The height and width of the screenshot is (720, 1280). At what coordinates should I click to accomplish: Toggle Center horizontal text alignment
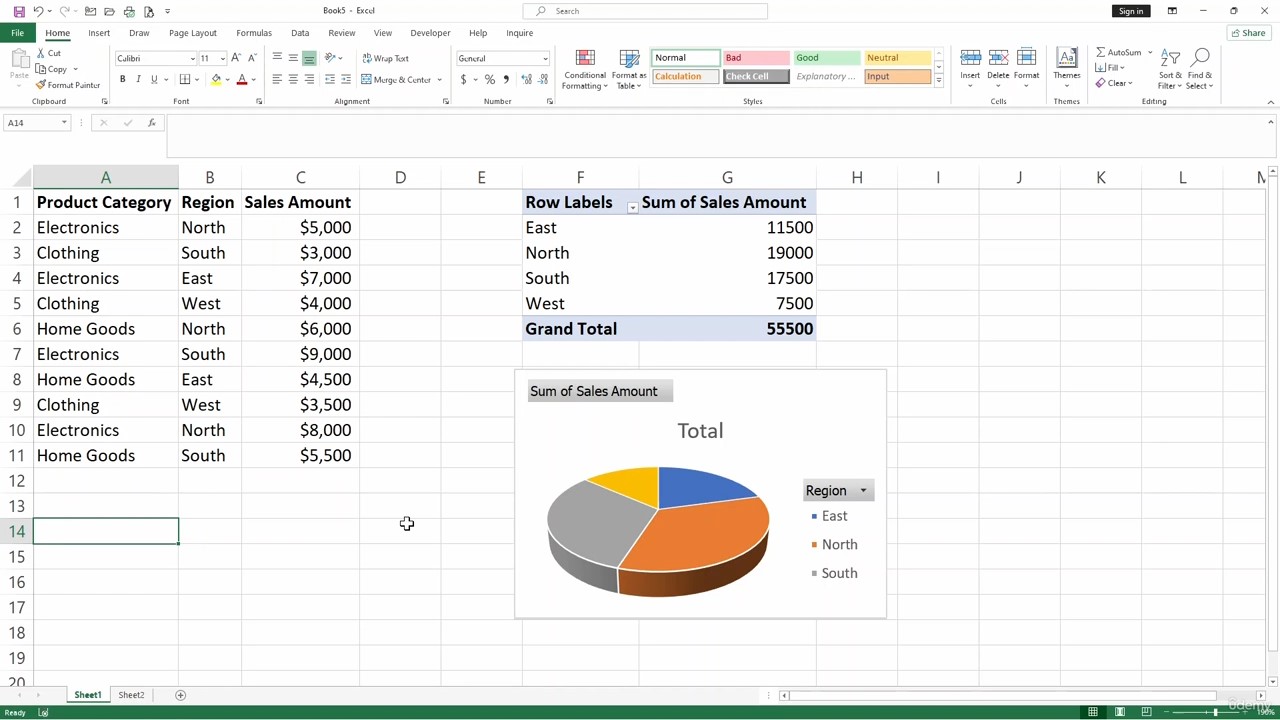(293, 79)
